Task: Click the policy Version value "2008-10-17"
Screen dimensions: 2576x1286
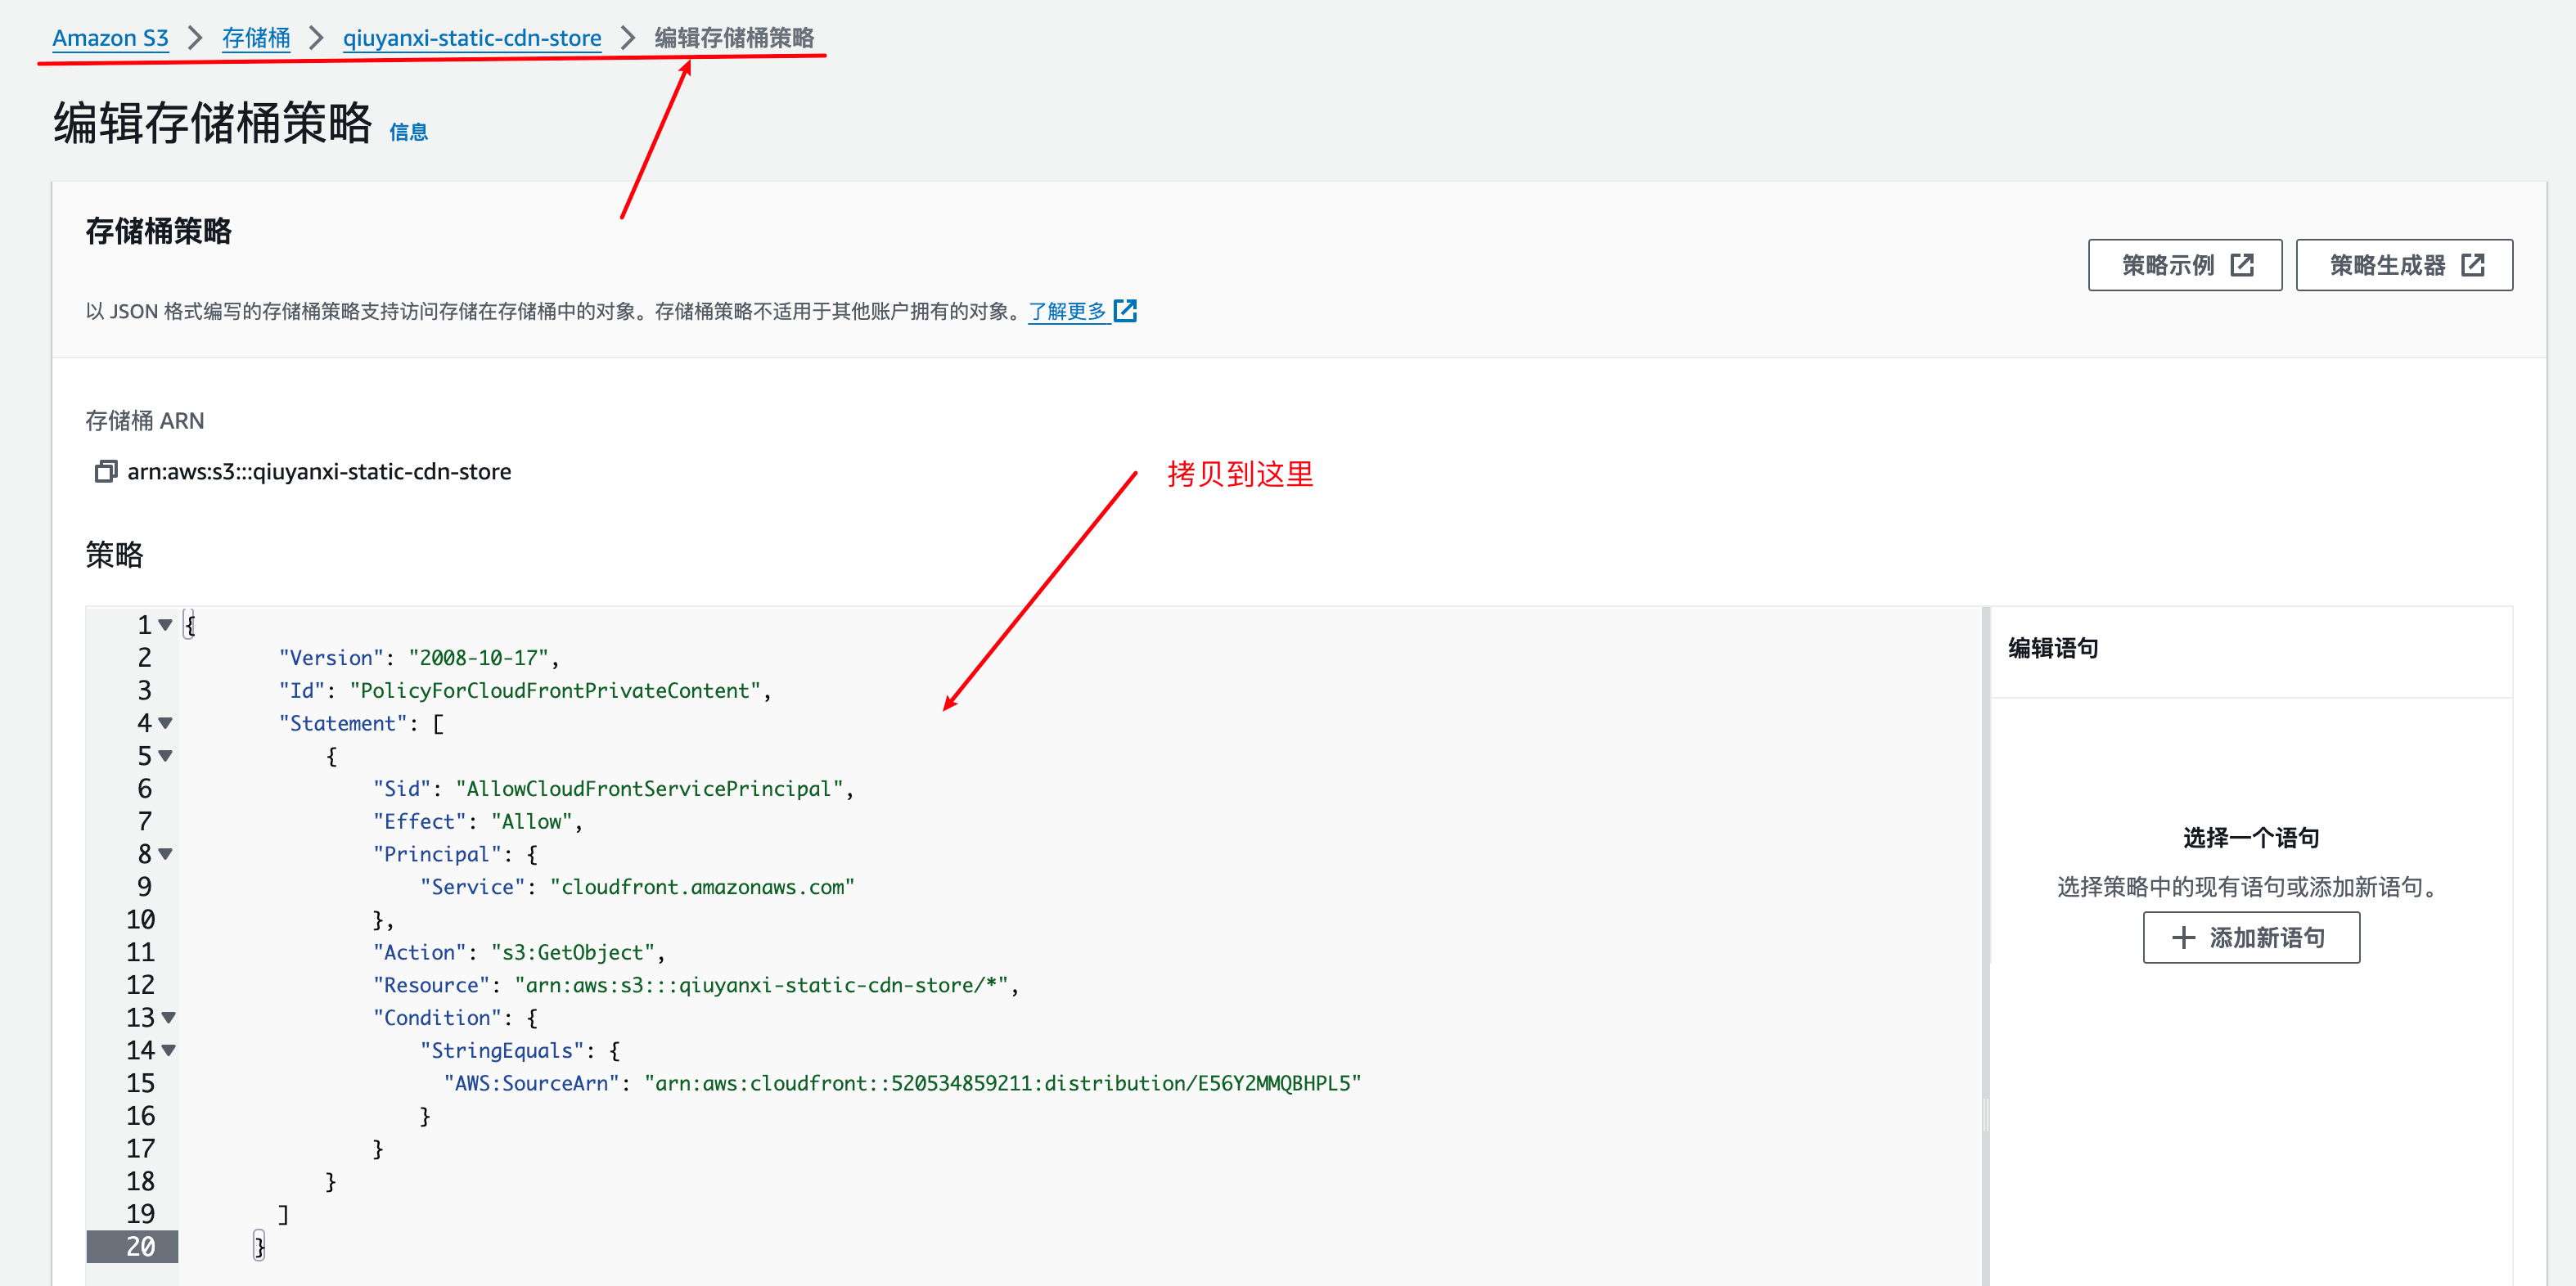Action: (x=479, y=658)
